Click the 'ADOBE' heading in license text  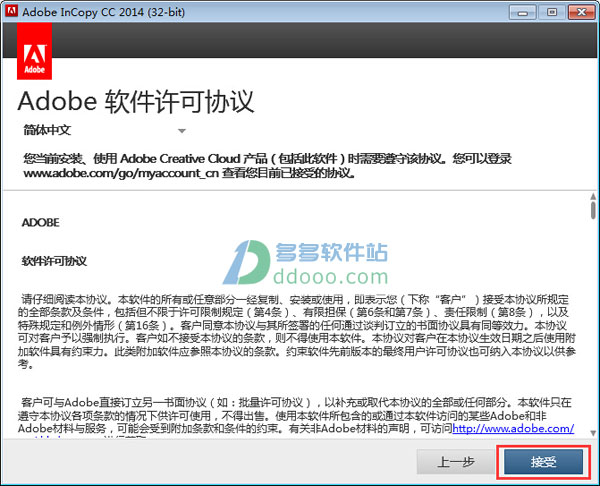(41, 222)
